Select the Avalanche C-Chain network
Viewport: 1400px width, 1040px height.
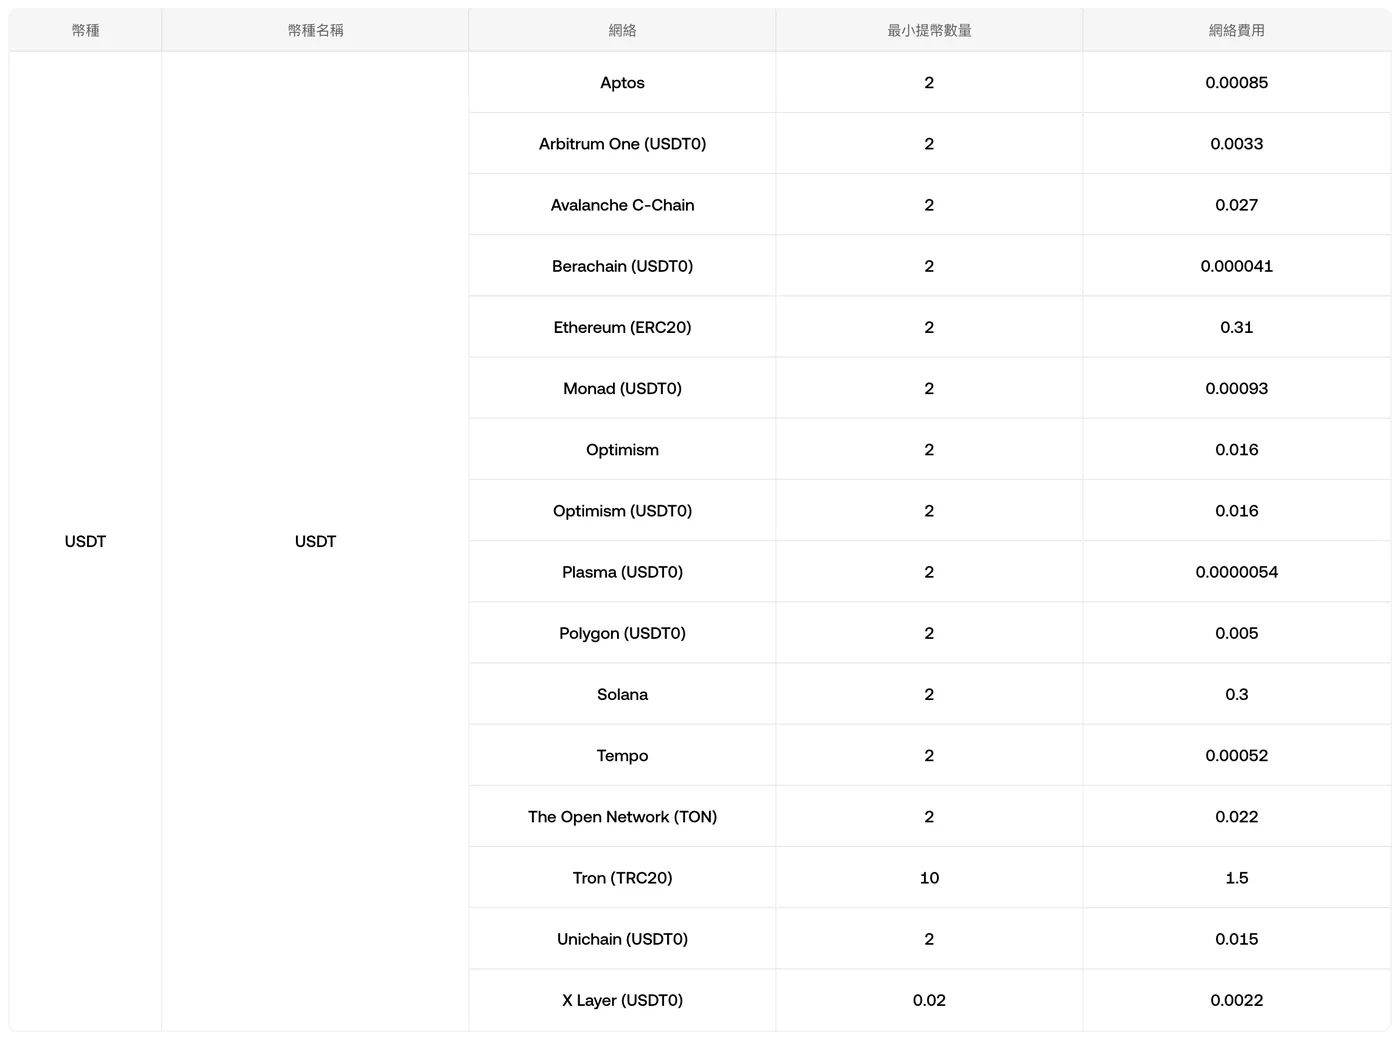[x=622, y=205]
